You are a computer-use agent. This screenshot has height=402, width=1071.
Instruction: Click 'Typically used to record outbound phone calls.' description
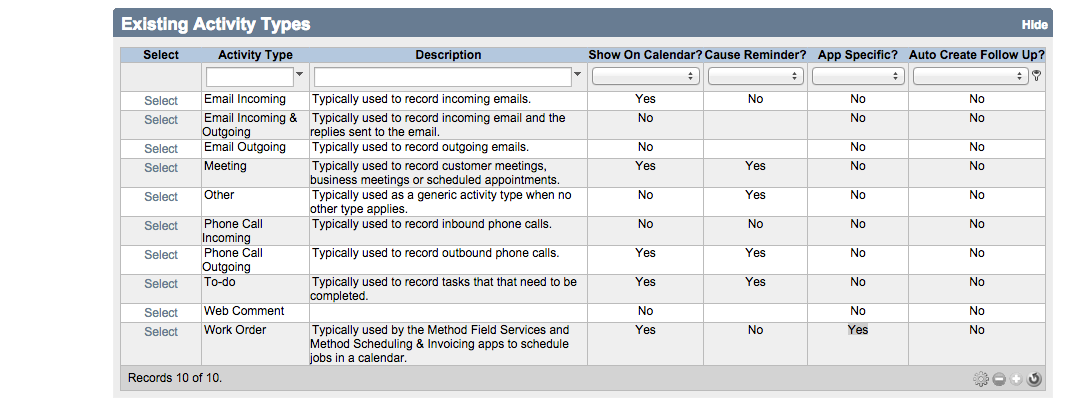click(436, 253)
